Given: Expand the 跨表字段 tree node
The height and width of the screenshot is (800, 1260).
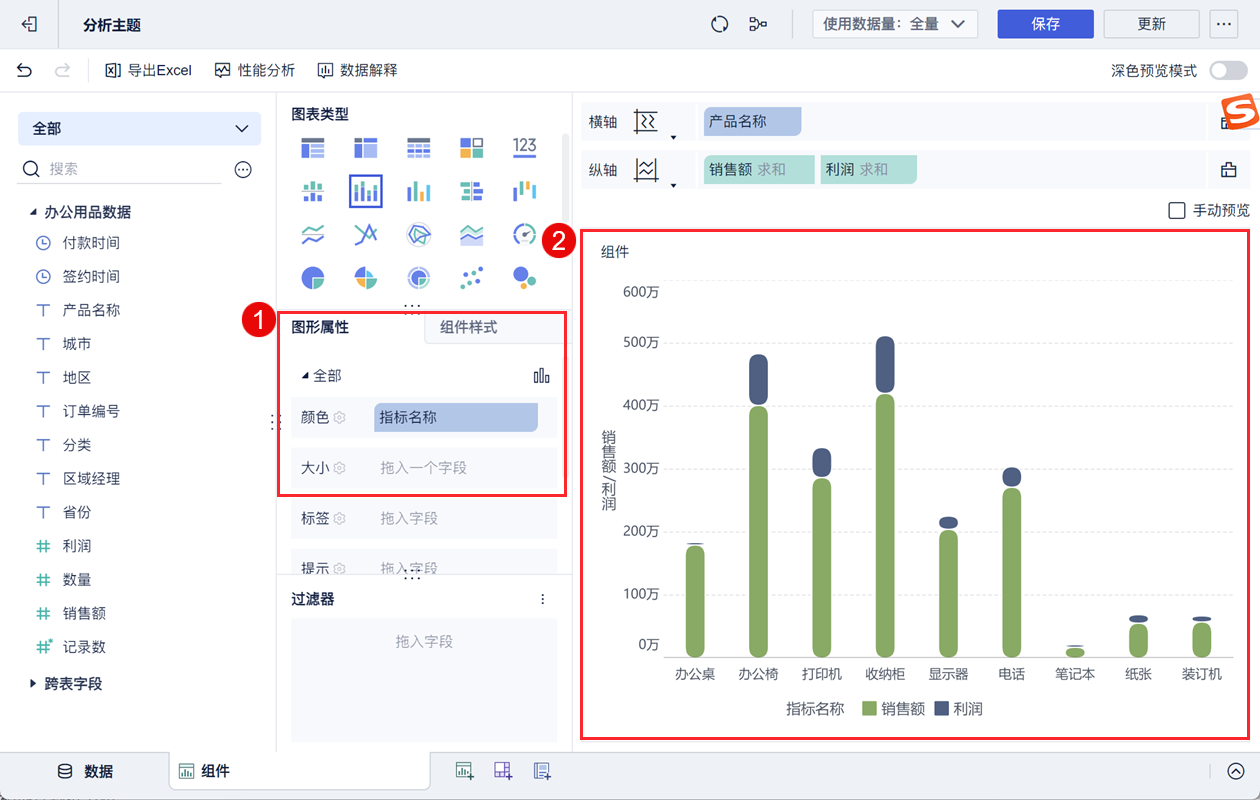Looking at the screenshot, I should click(31, 684).
